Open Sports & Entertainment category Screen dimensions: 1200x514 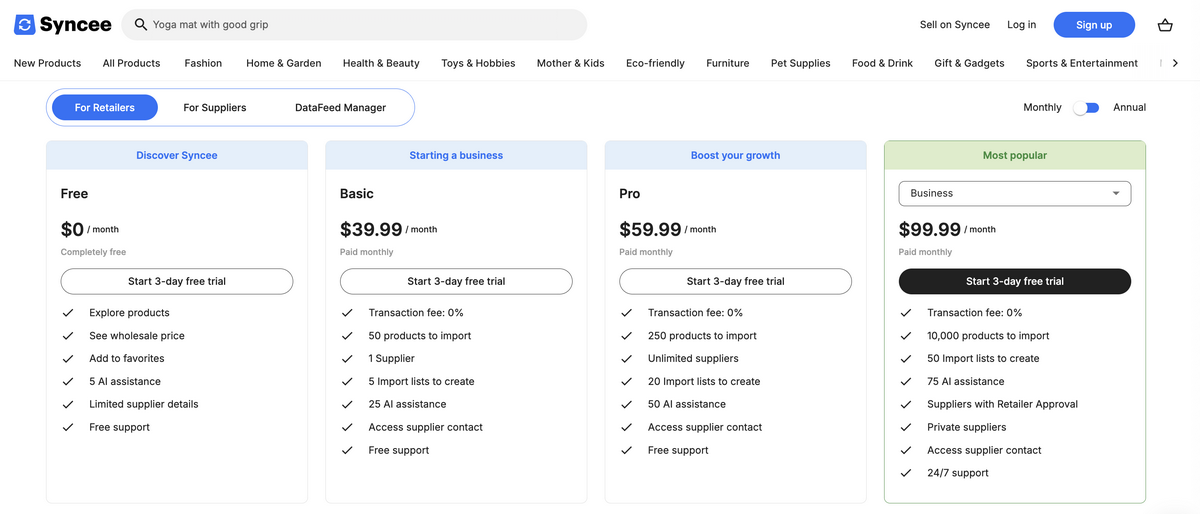coord(1082,63)
